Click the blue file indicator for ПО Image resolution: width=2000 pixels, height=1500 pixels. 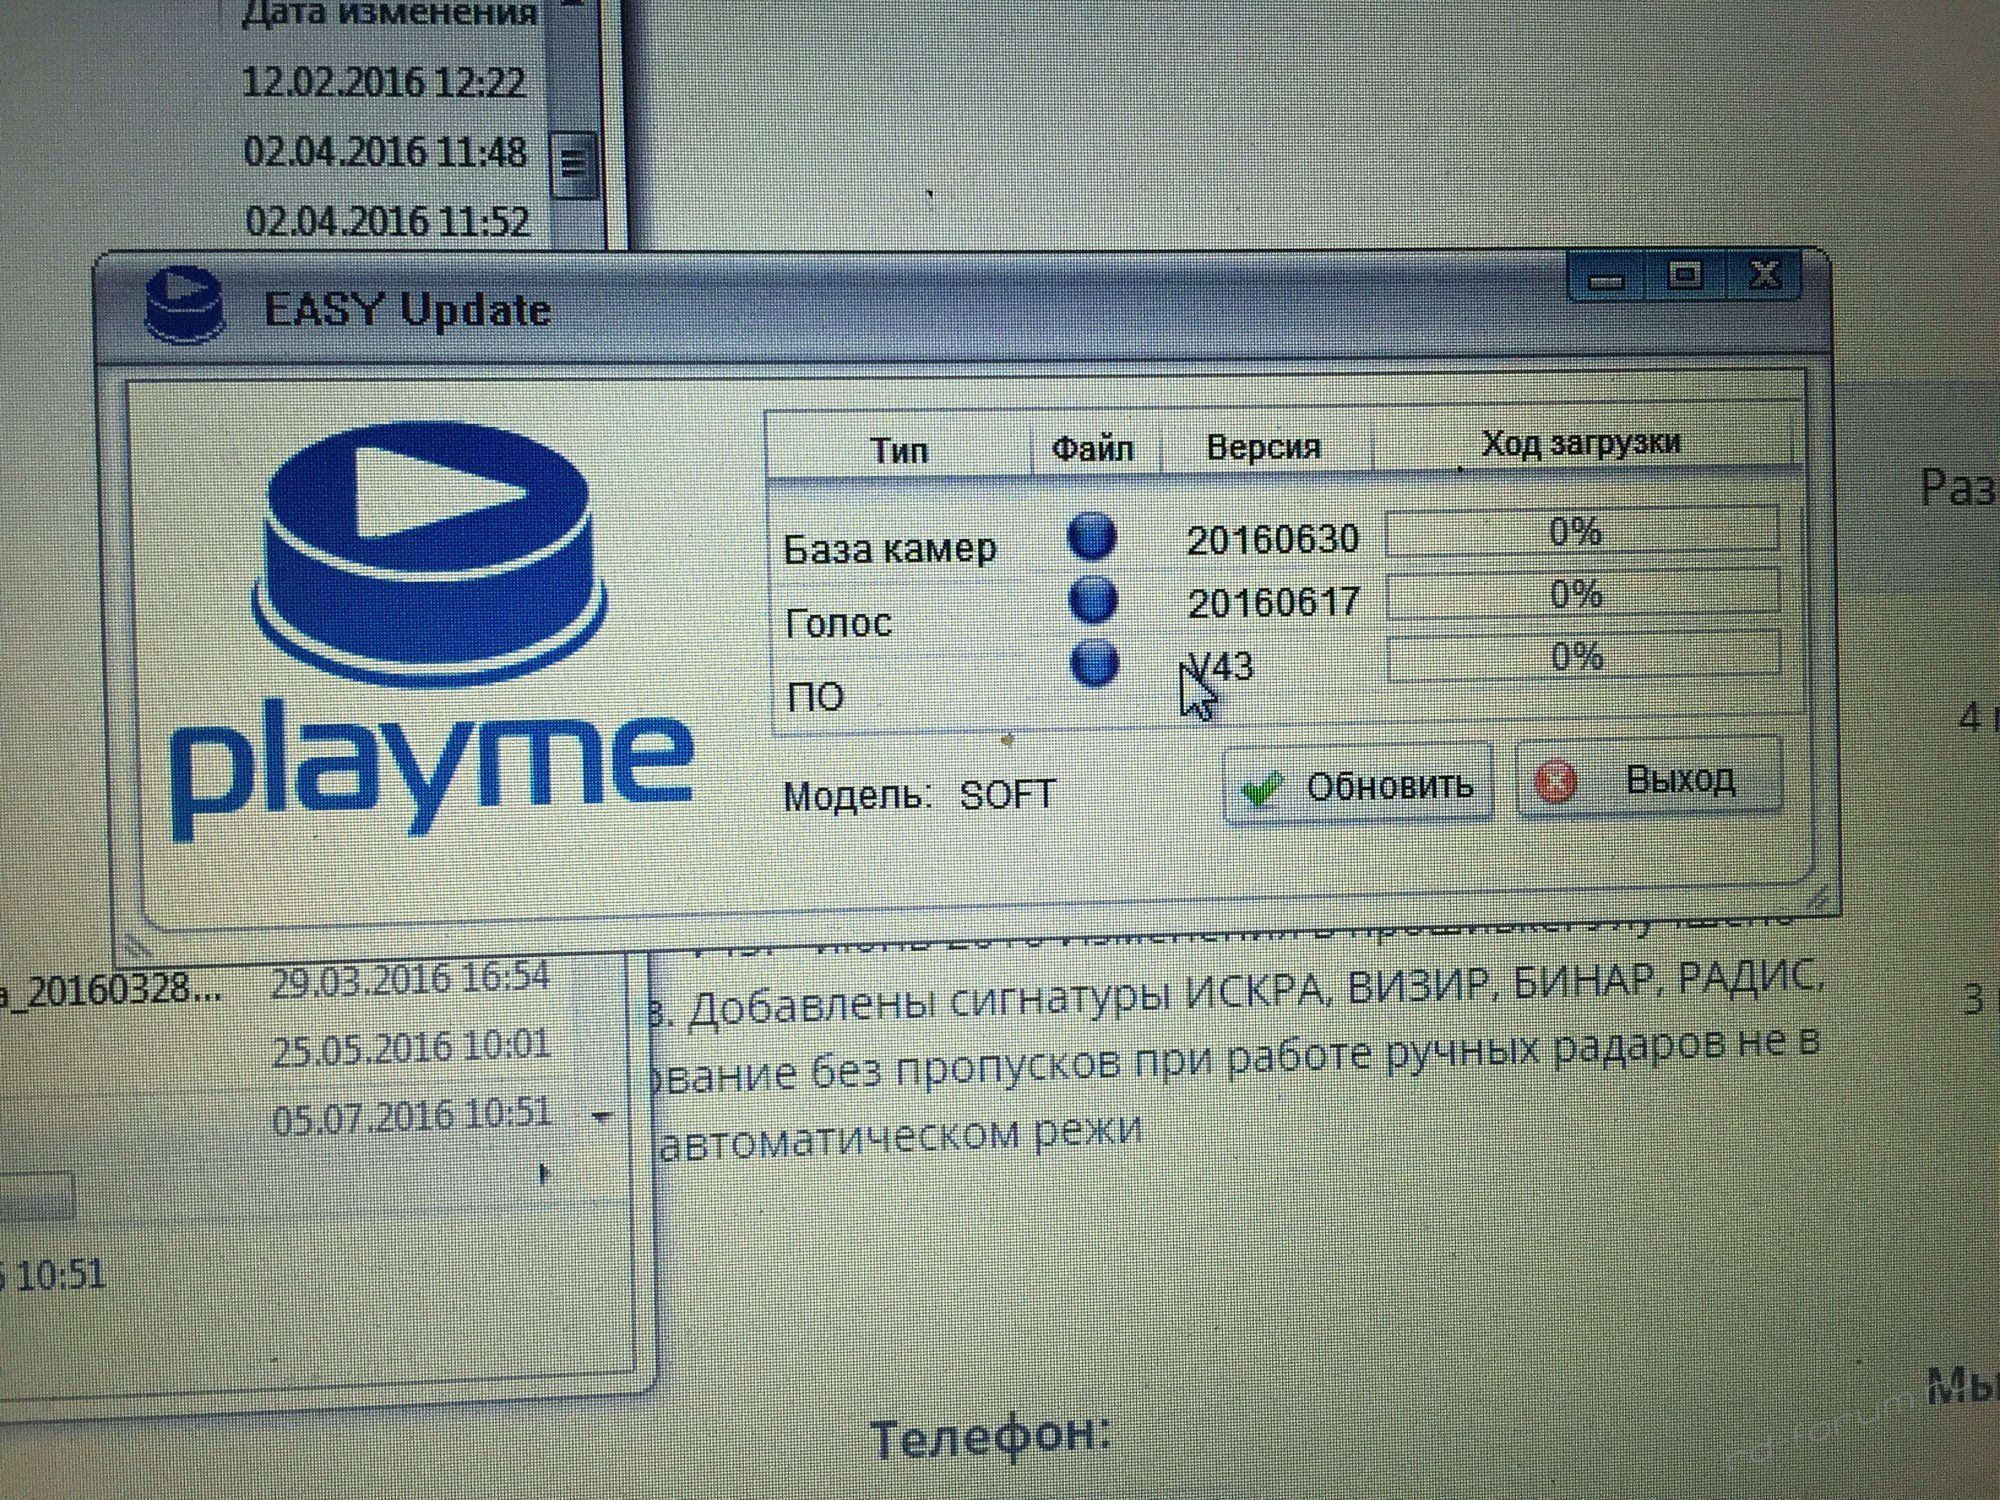coord(1094,662)
